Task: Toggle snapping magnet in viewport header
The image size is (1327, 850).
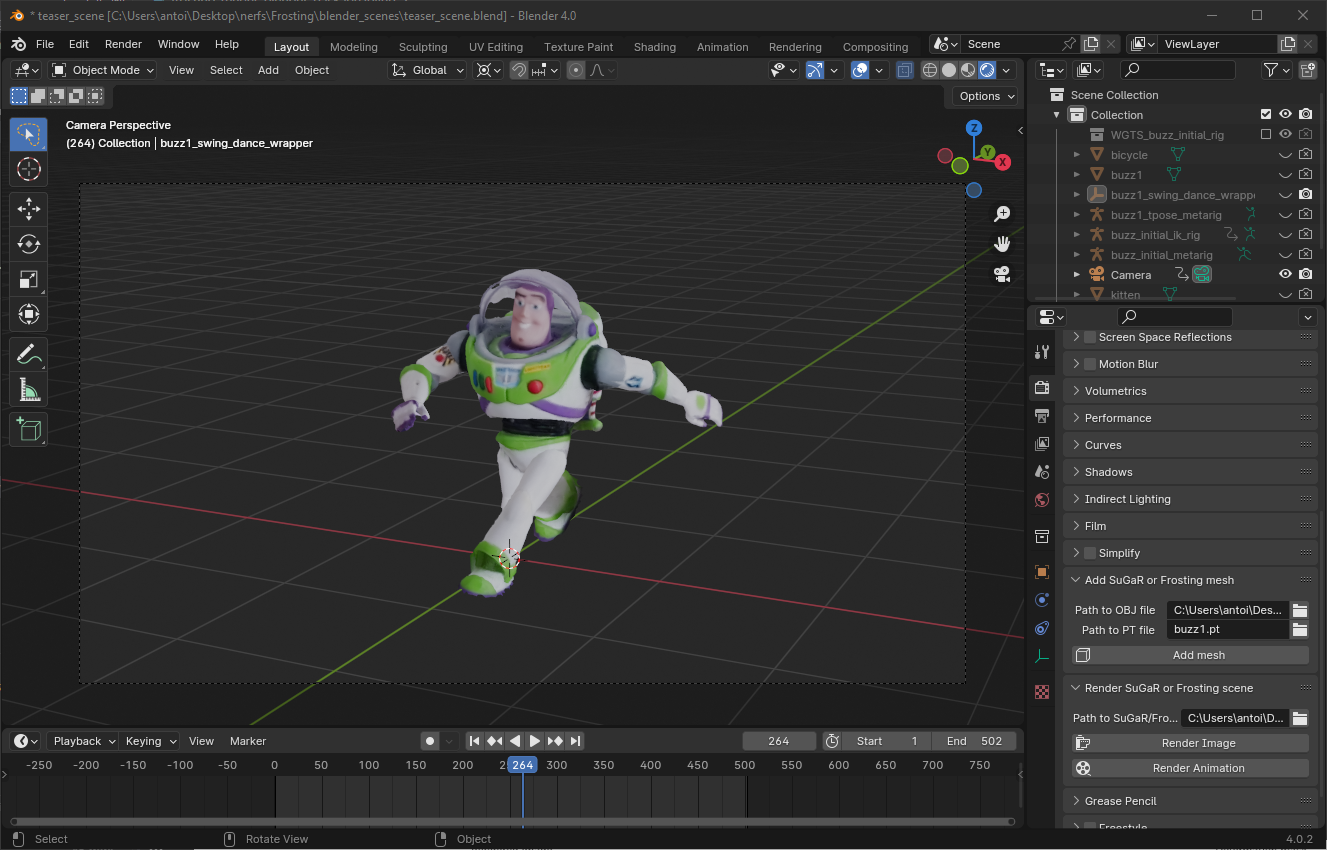Action: [519, 70]
